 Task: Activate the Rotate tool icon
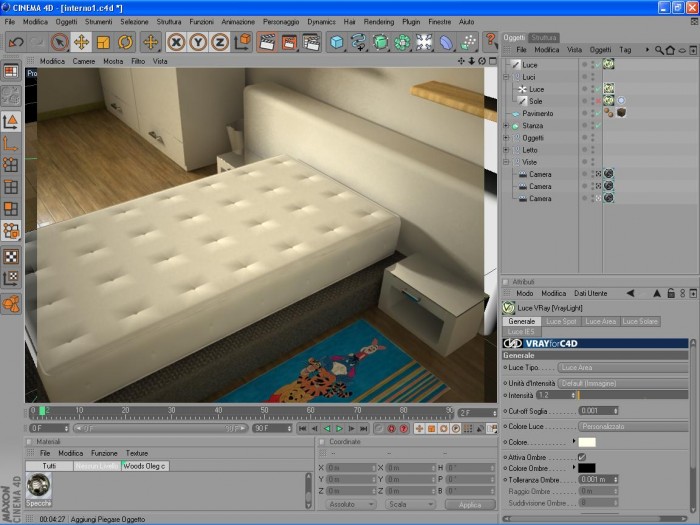(x=125, y=42)
